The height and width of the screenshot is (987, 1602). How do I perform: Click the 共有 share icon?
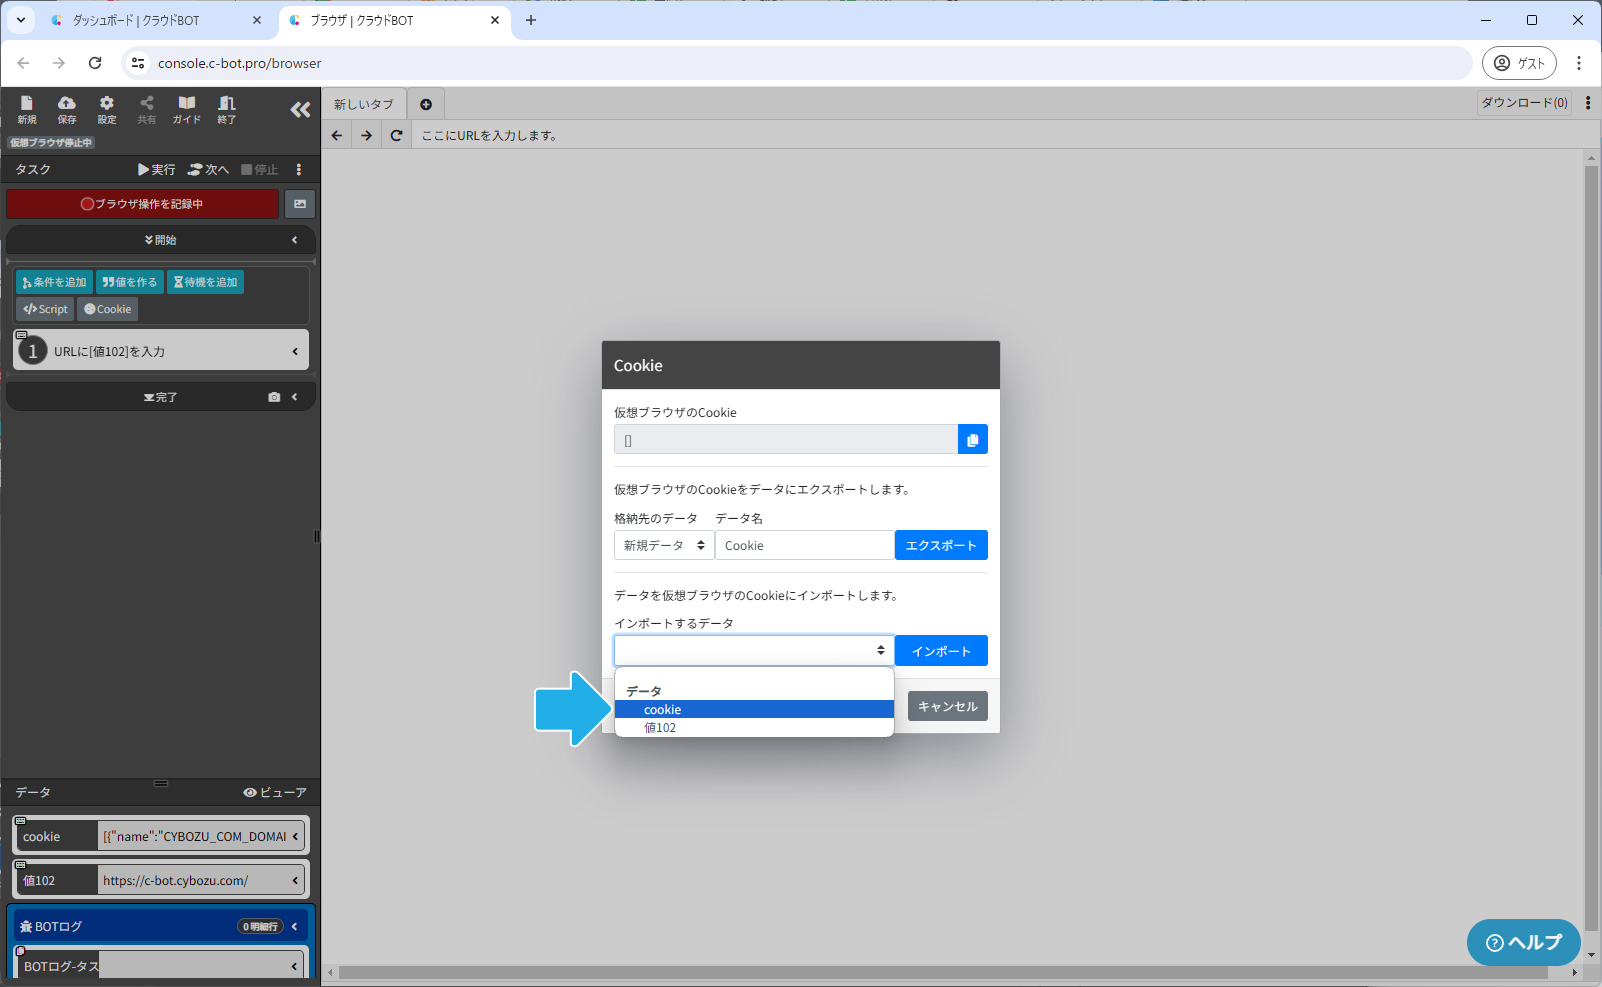pyautogui.click(x=147, y=109)
